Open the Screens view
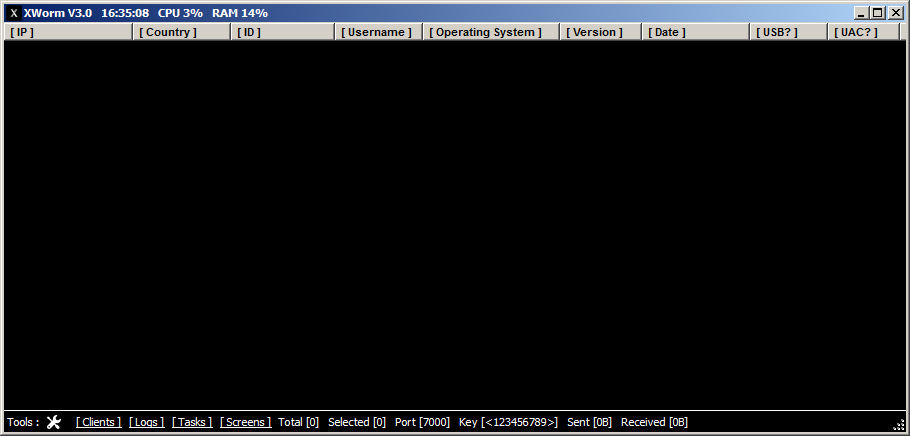 pyautogui.click(x=245, y=422)
